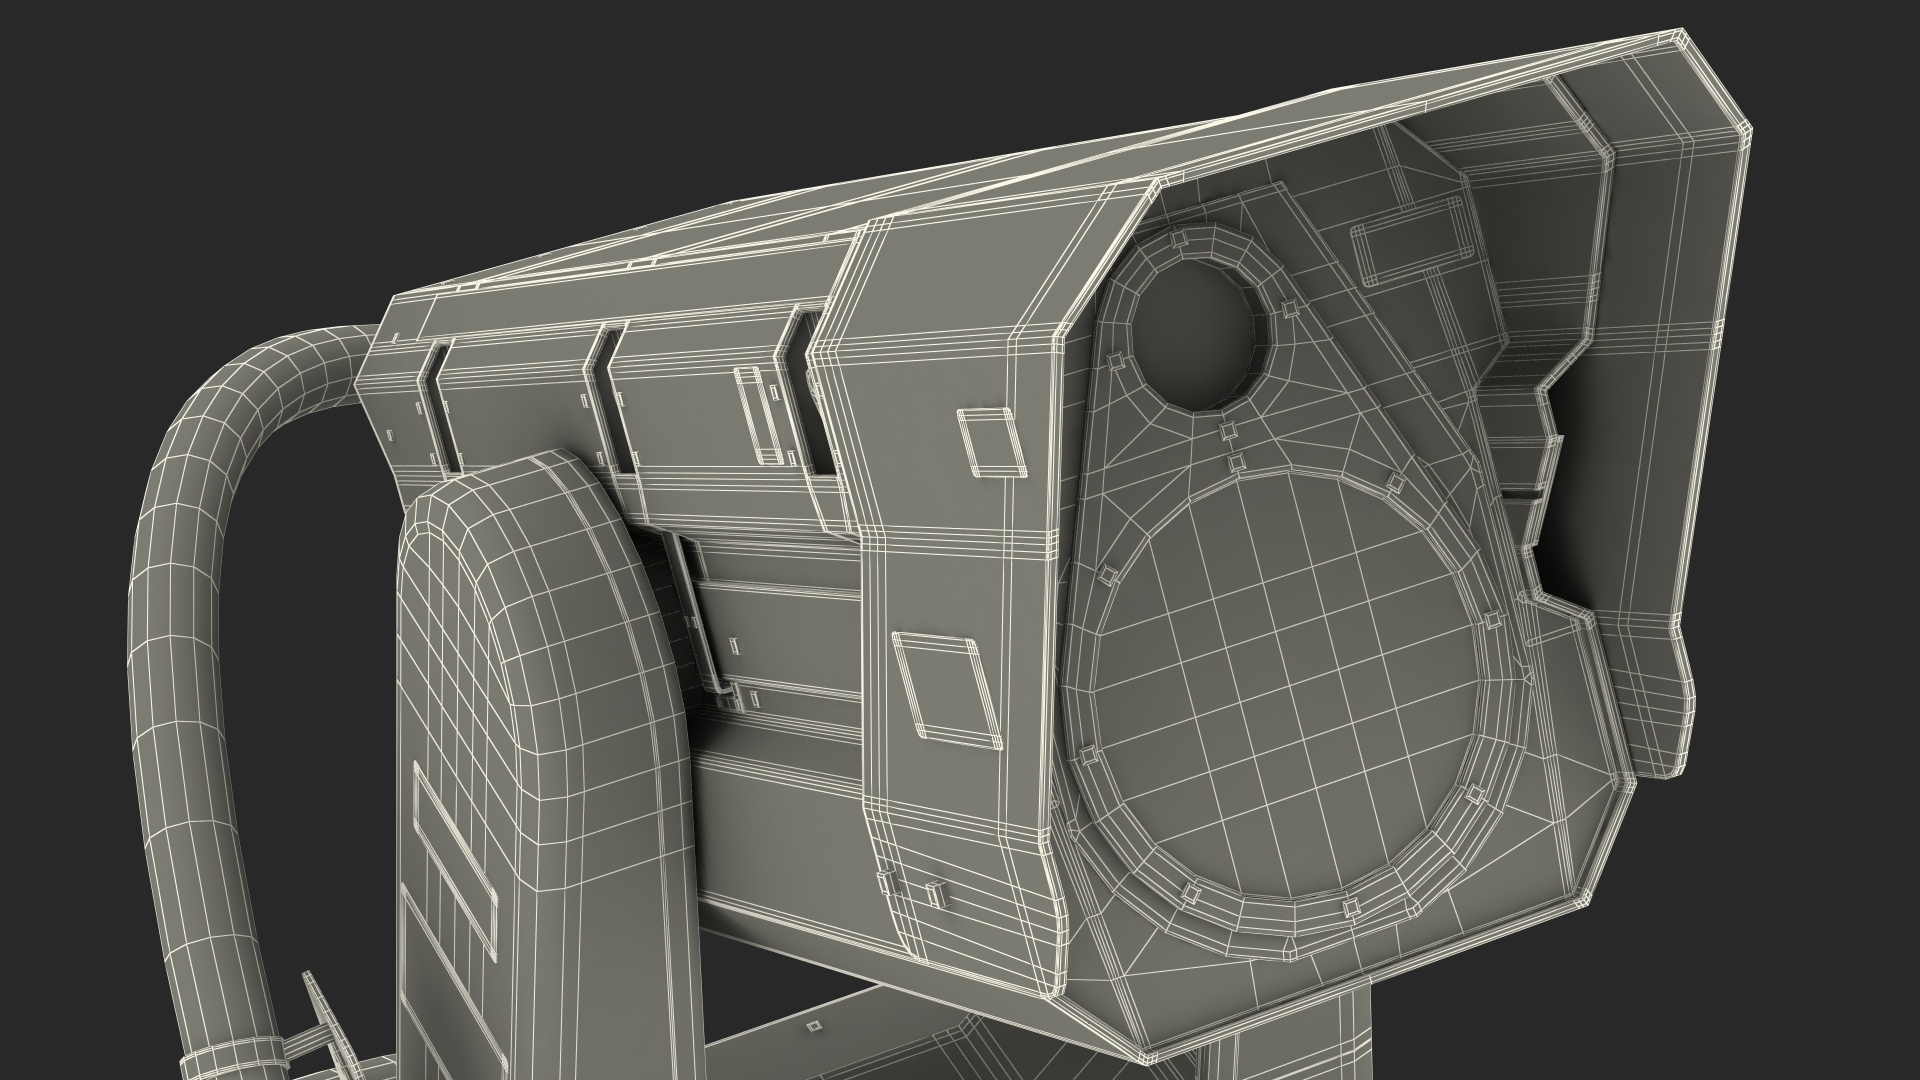Click the tall rectangular recess on yoke arm
The image size is (1920, 1080).
pyautogui.click(x=455, y=860)
